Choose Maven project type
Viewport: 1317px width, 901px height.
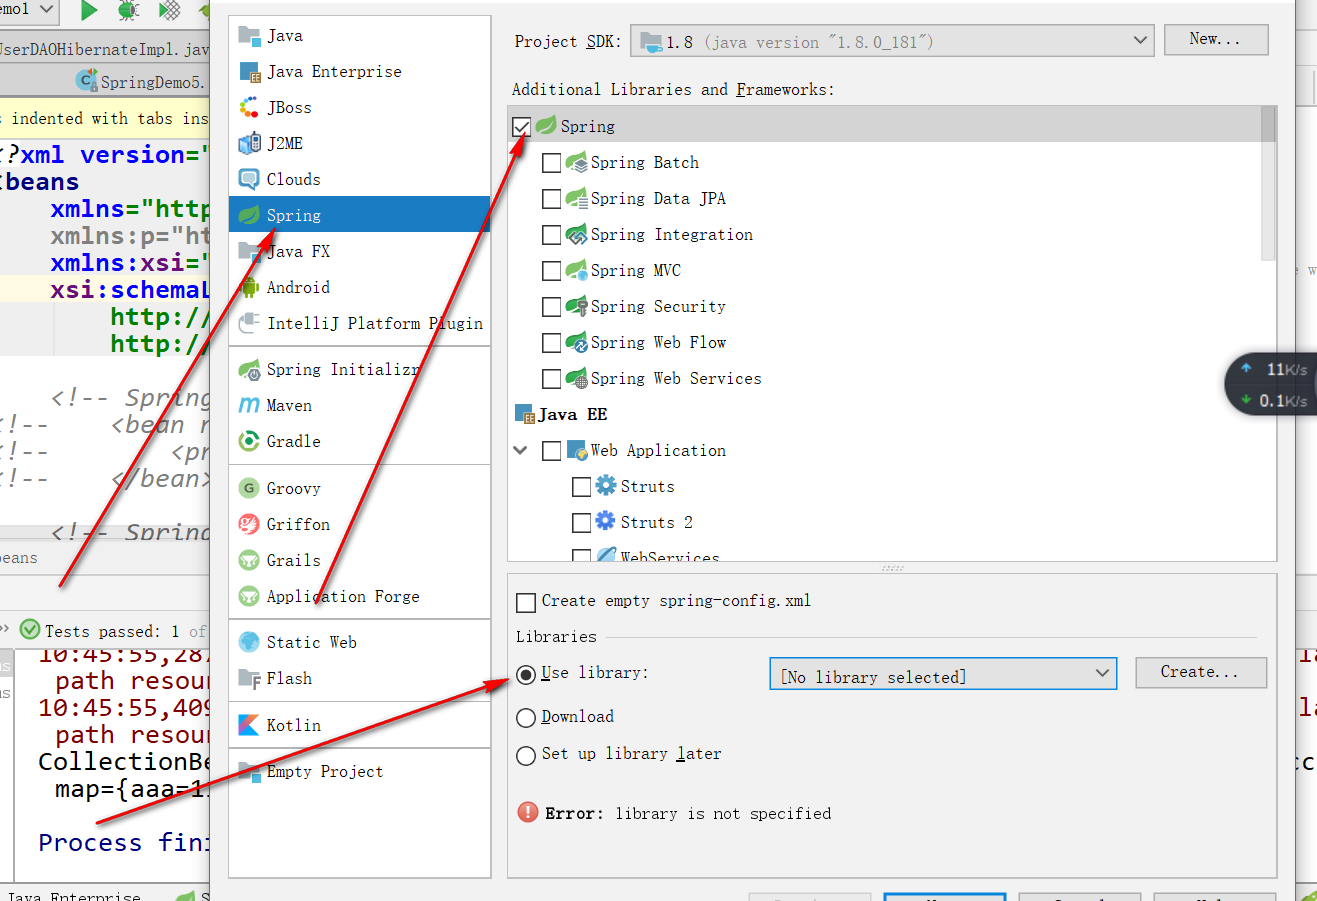(x=360, y=406)
